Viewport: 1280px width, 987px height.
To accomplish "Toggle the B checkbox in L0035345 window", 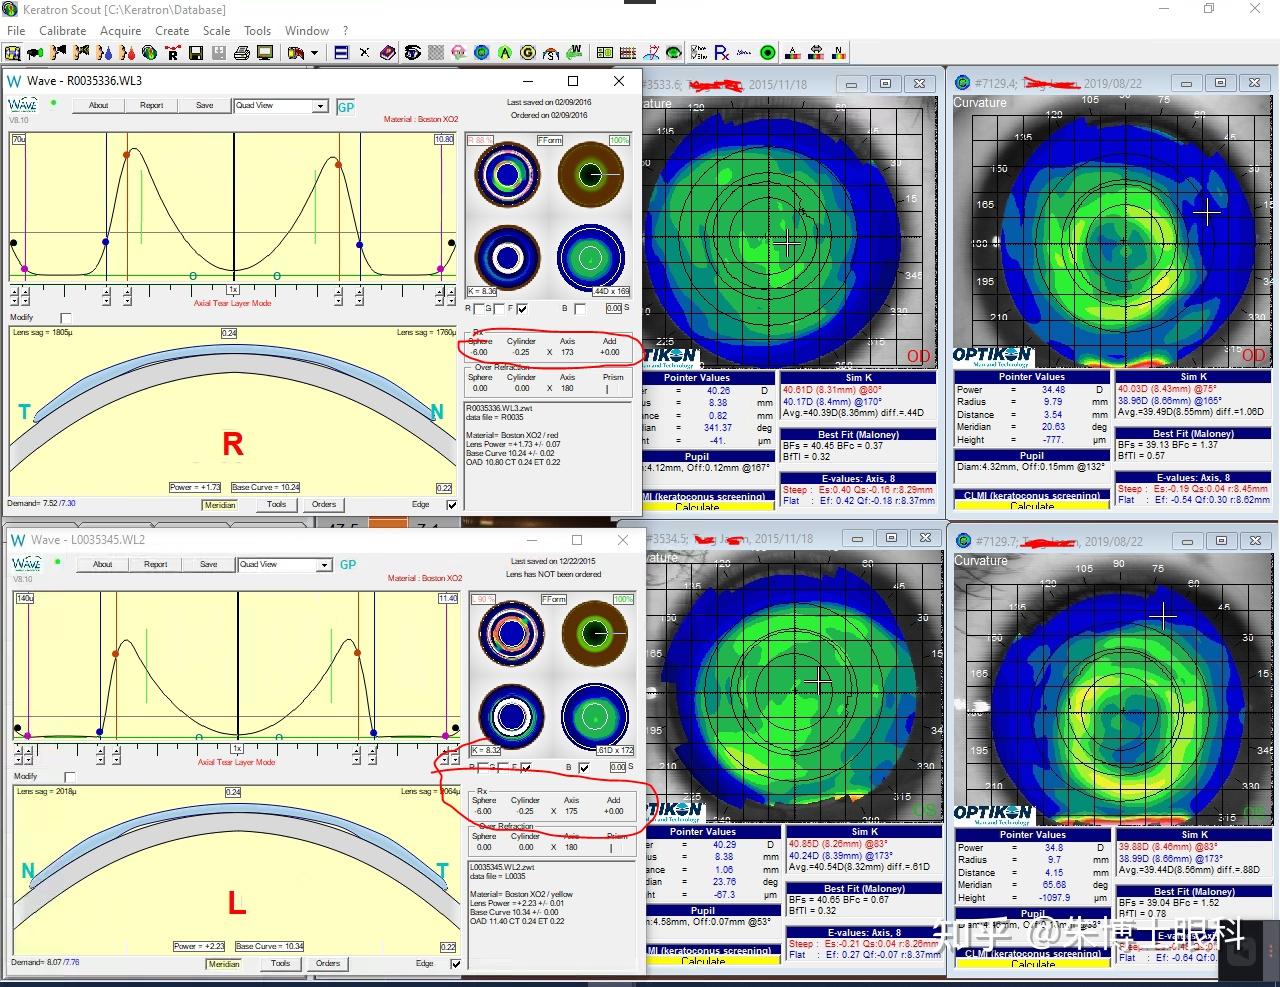I will 584,768.
